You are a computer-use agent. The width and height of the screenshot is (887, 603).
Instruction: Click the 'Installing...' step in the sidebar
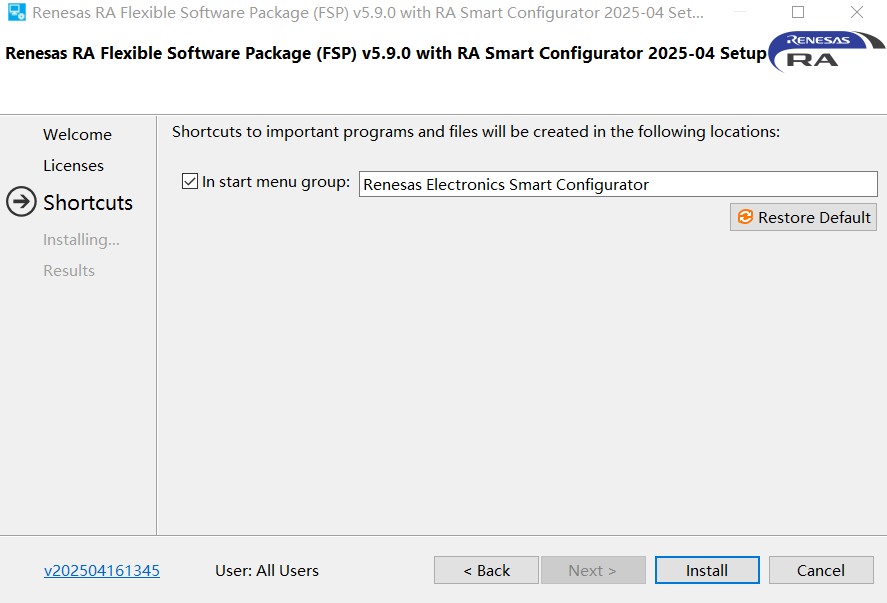point(81,240)
